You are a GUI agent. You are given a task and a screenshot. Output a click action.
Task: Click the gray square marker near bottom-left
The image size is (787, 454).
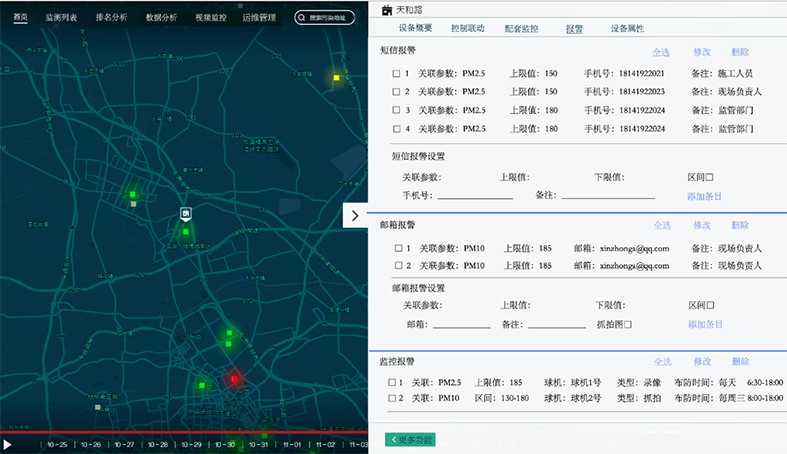97,407
